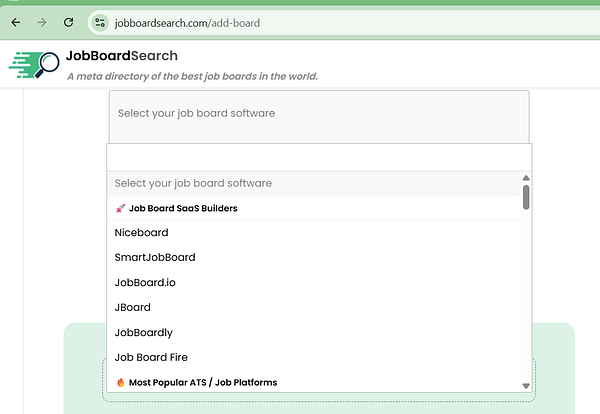Image resolution: width=600 pixels, height=414 pixels.
Task: Click the JobBoardSearch magnifier logo
Action: [34, 64]
